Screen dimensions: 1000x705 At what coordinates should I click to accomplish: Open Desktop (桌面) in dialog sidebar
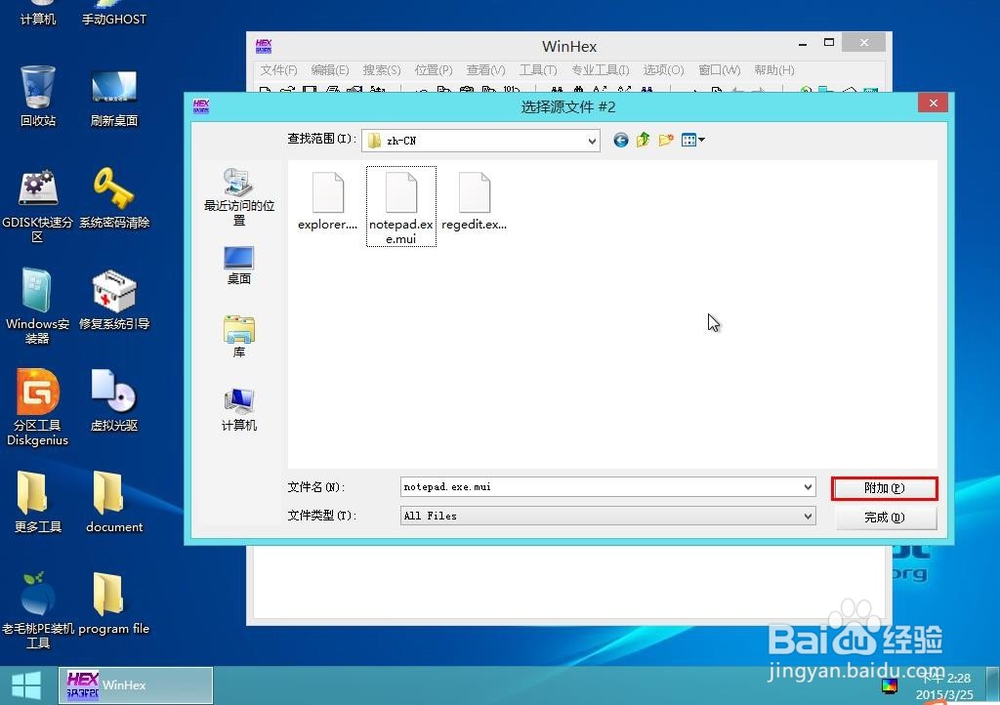(x=239, y=265)
